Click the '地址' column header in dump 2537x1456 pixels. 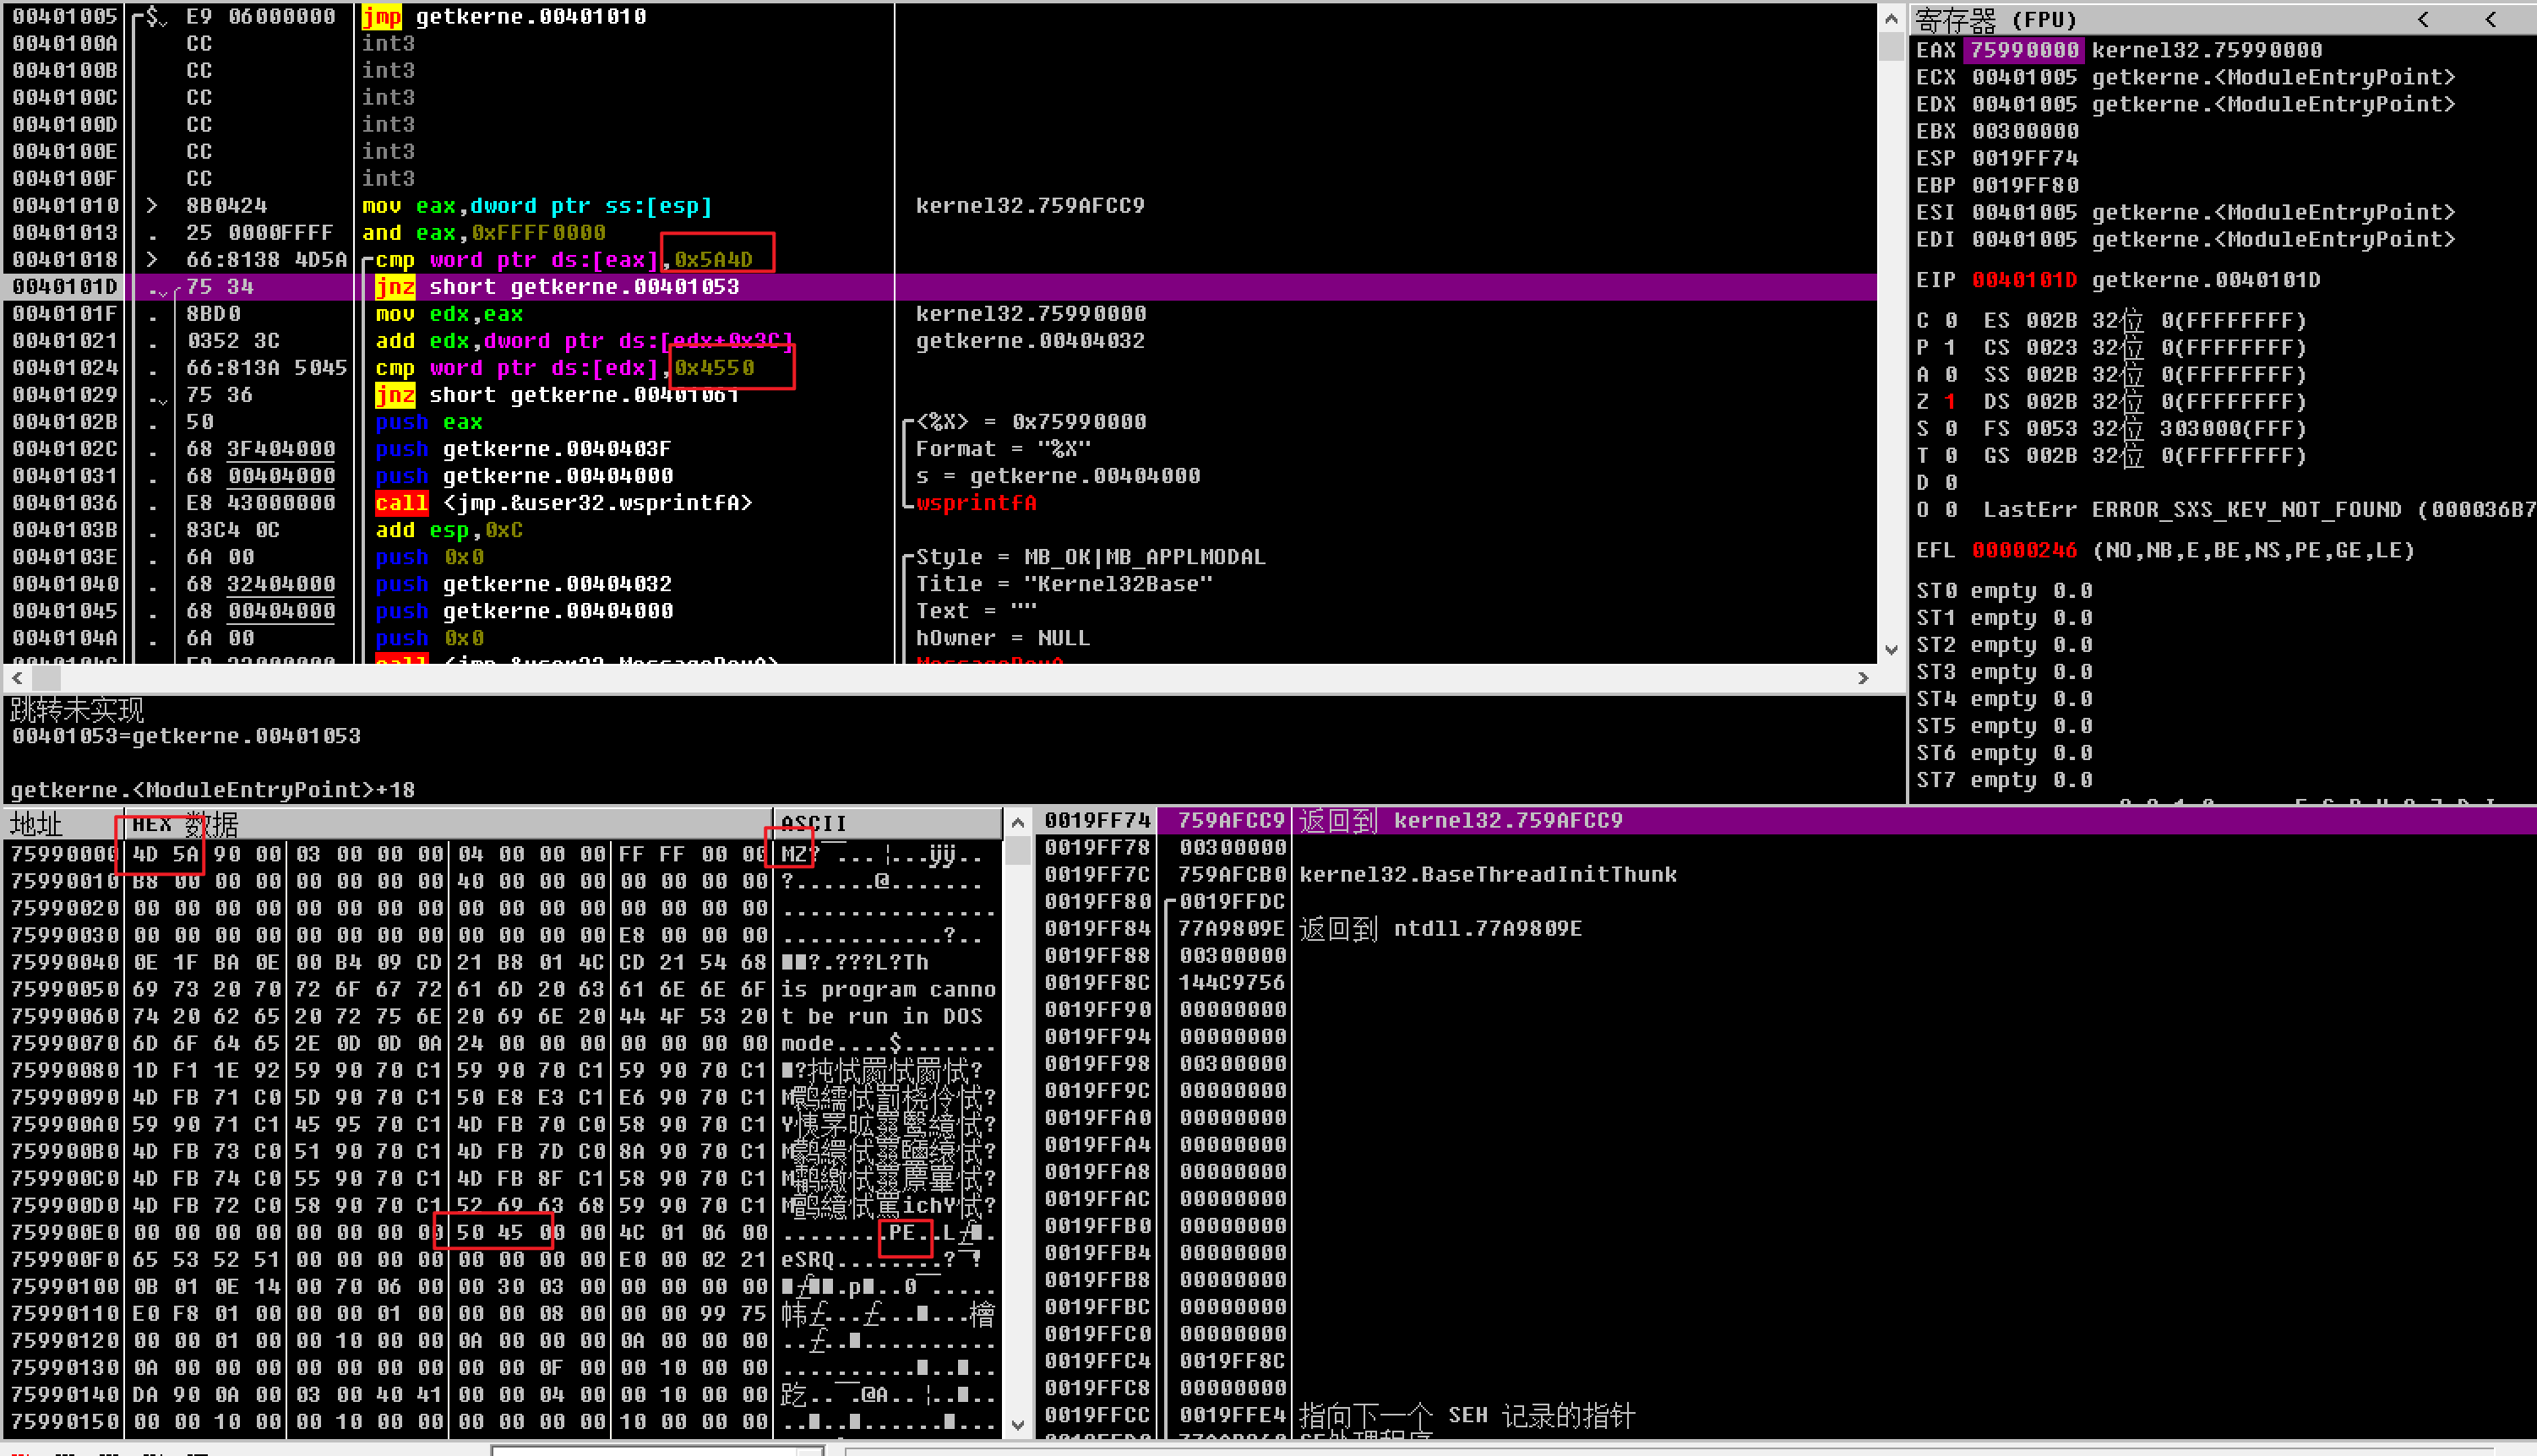(x=64, y=824)
